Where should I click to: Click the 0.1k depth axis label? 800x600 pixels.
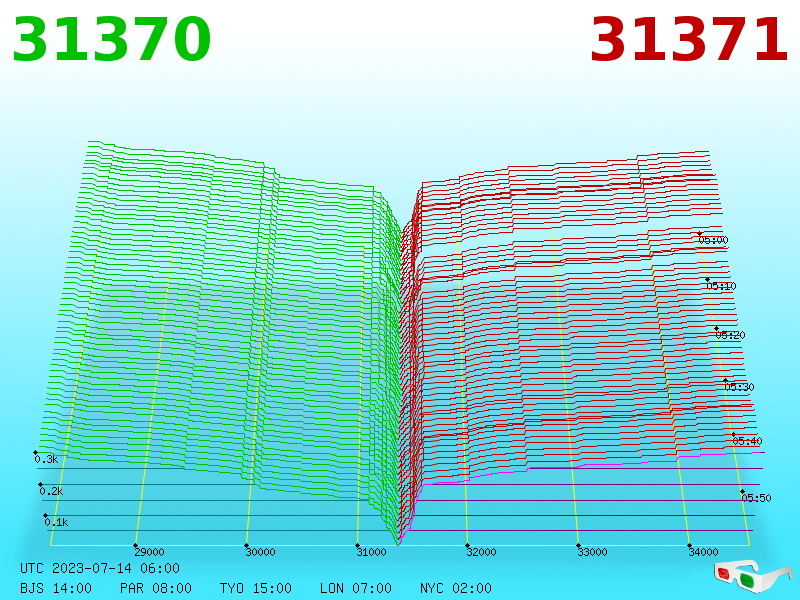click(x=56, y=522)
